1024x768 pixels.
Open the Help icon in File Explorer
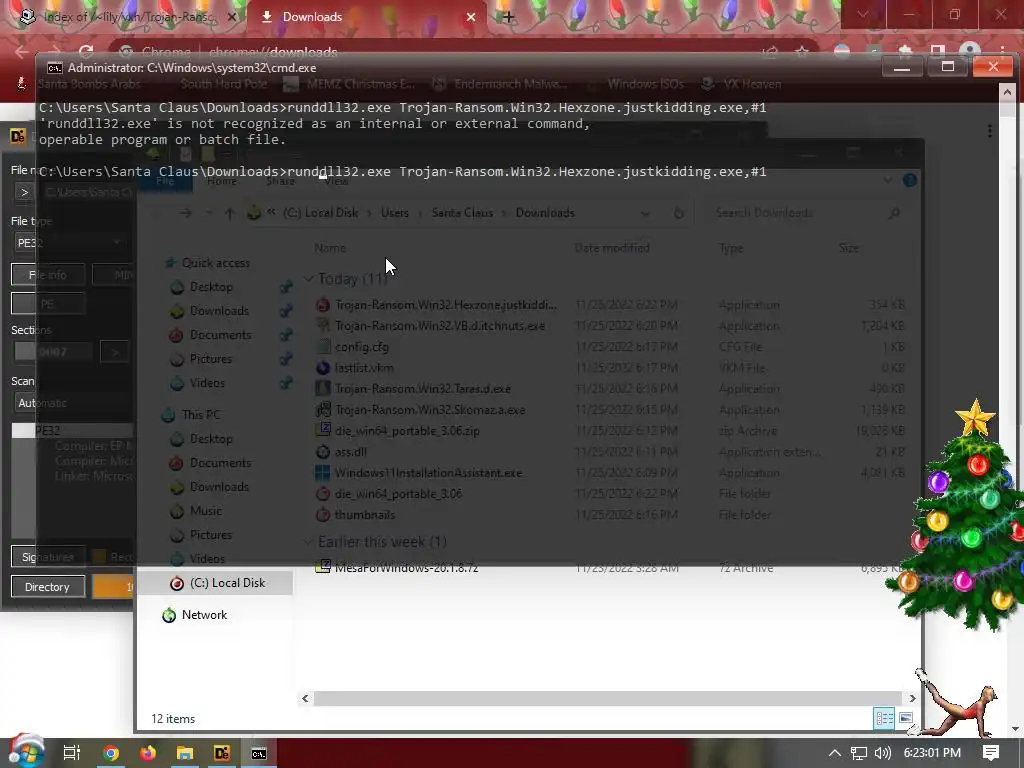coord(910,180)
